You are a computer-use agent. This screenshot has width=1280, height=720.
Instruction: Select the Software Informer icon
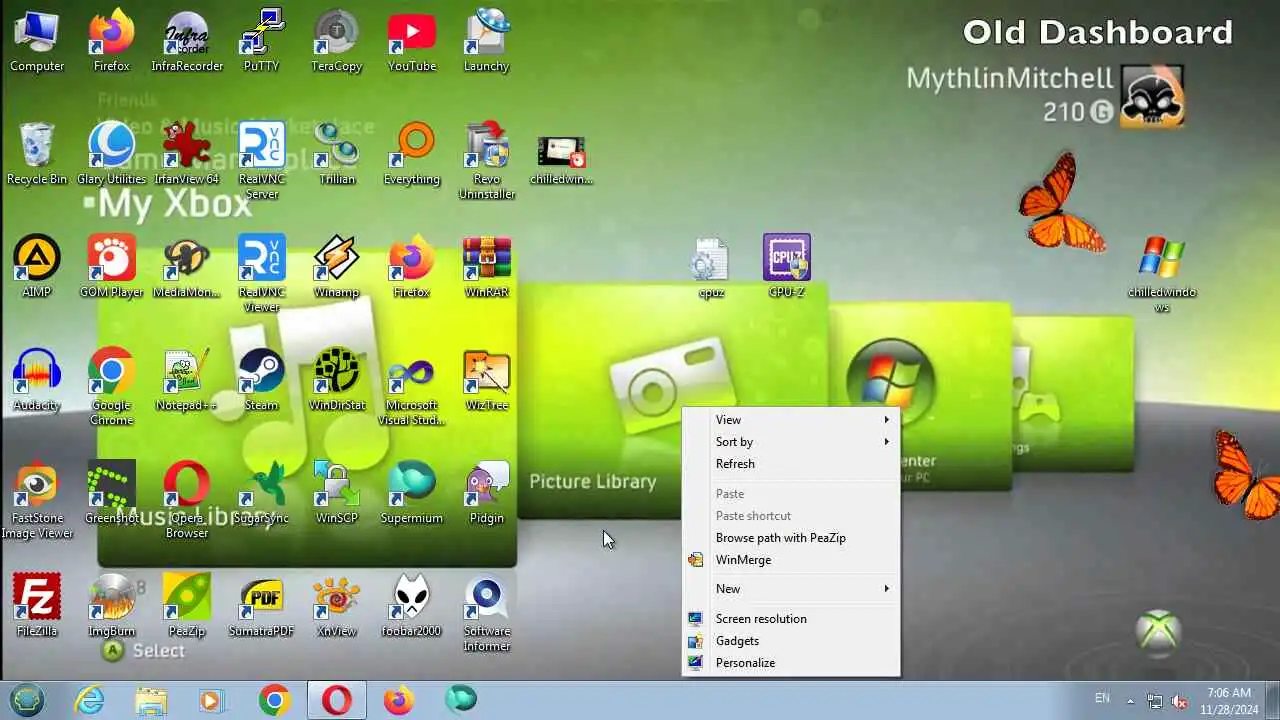point(487,613)
